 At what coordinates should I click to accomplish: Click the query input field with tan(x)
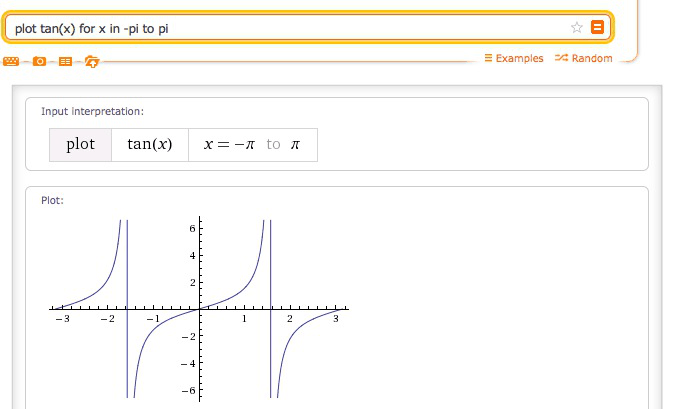[288, 28]
